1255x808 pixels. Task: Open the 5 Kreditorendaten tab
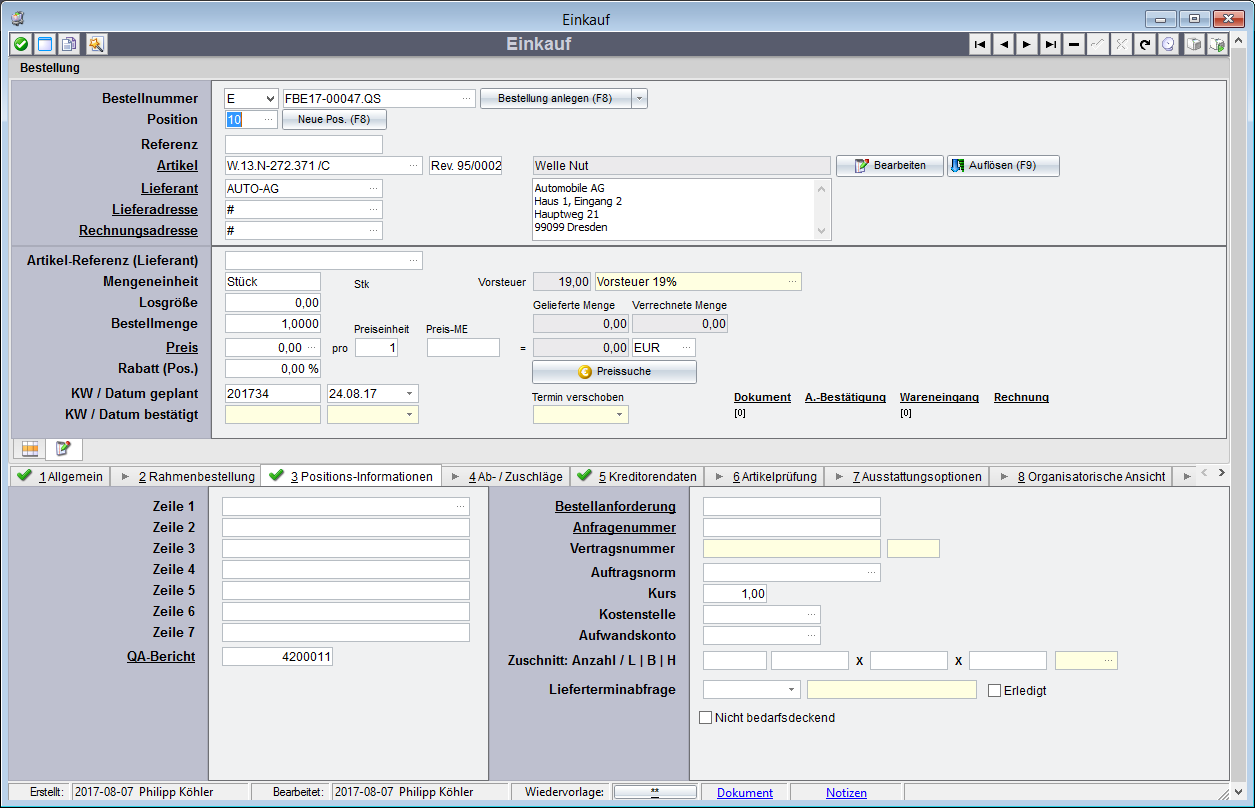coord(638,477)
